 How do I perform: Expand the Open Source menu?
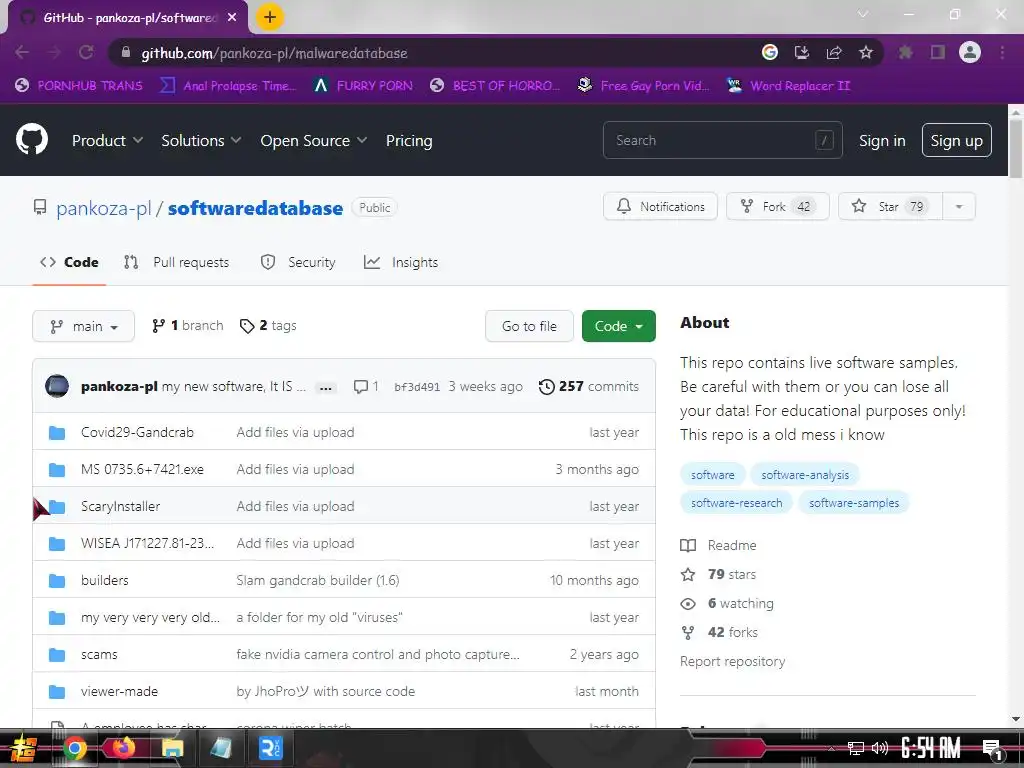pyautogui.click(x=313, y=140)
